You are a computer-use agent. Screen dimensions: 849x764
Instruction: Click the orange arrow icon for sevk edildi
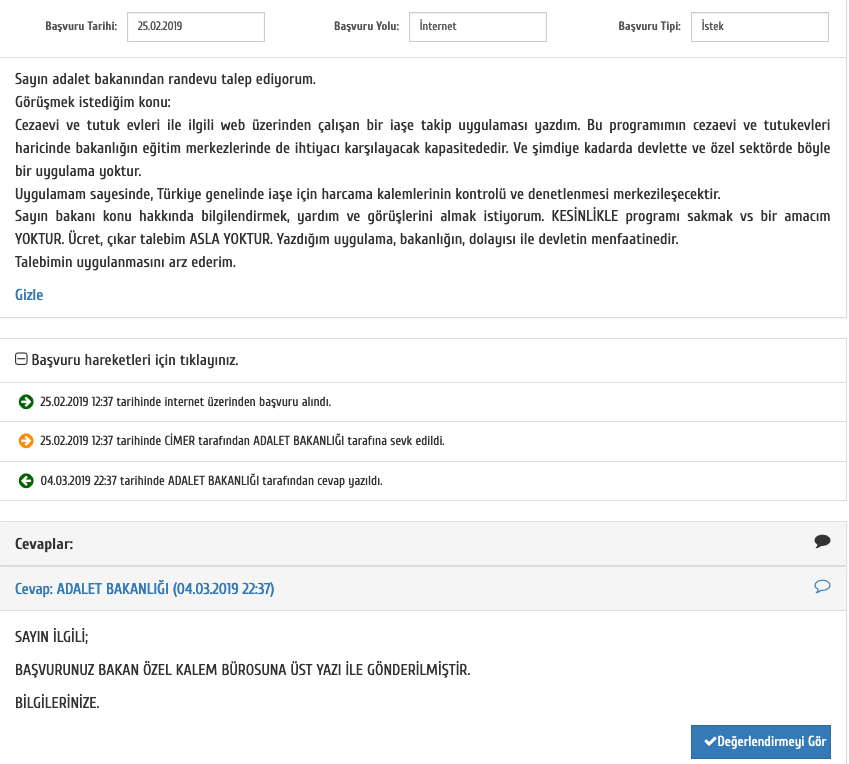(26, 441)
